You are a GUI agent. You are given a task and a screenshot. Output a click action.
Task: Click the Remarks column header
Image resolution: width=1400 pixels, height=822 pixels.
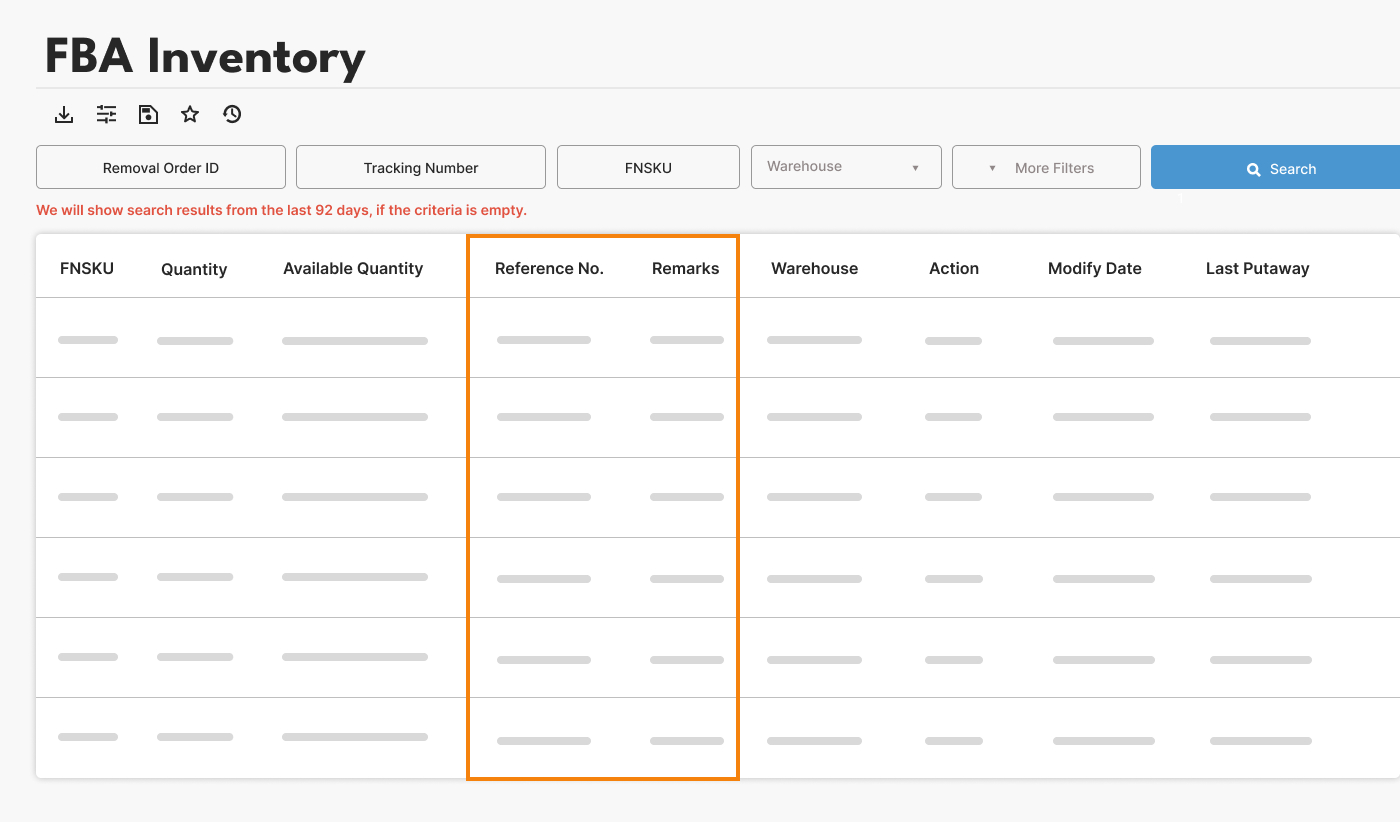click(685, 268)
